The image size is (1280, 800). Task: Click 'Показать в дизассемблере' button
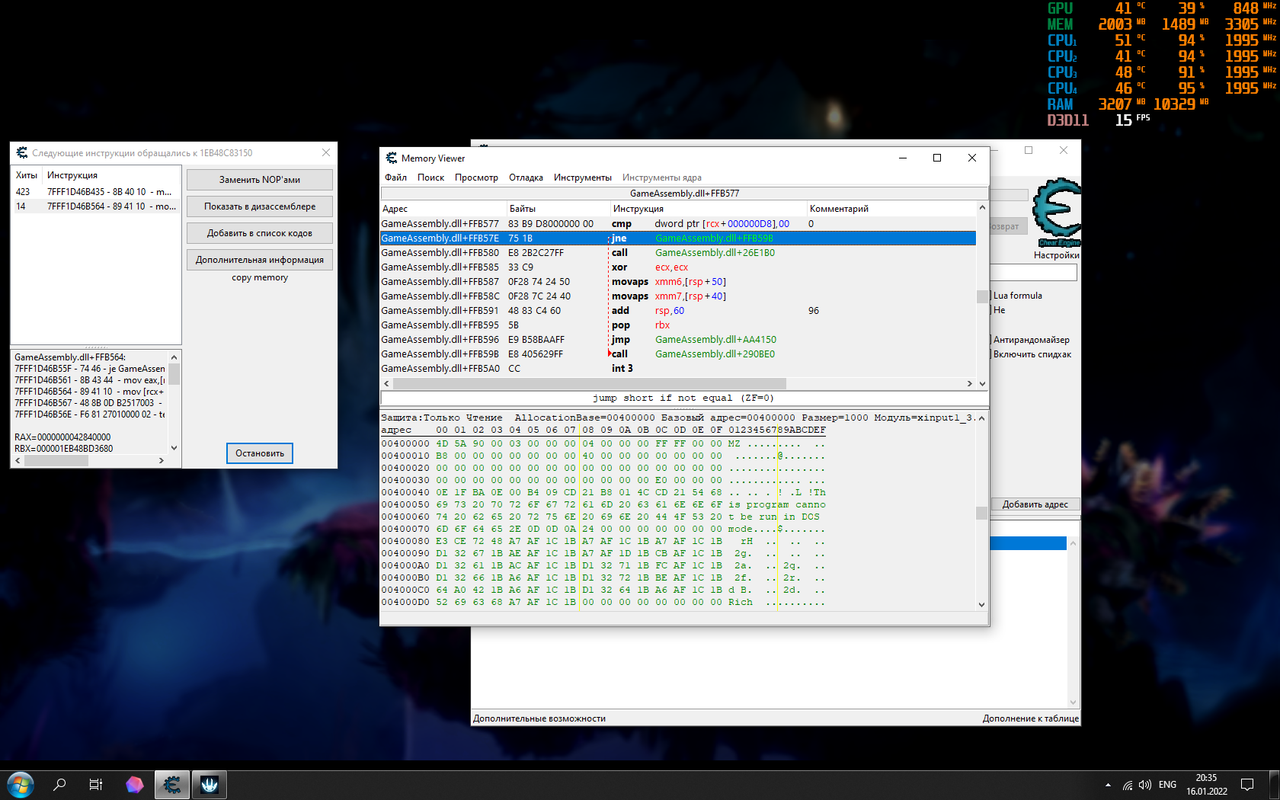tap(260, 206)
